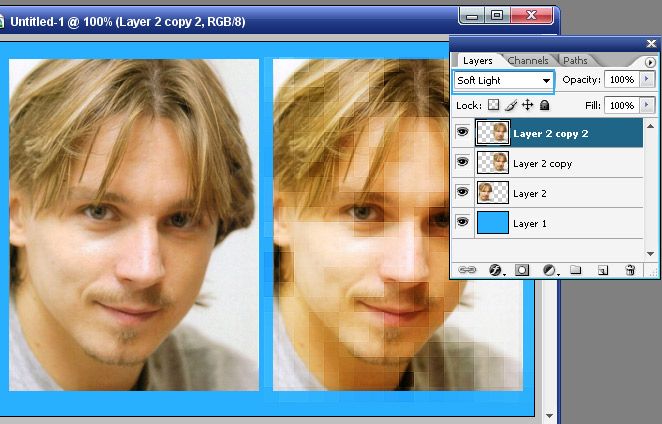The height and width of the screenshot is (424, 662).
Task: Click the Fill value field
Action: pyautogui.click(x=622, y=105)
